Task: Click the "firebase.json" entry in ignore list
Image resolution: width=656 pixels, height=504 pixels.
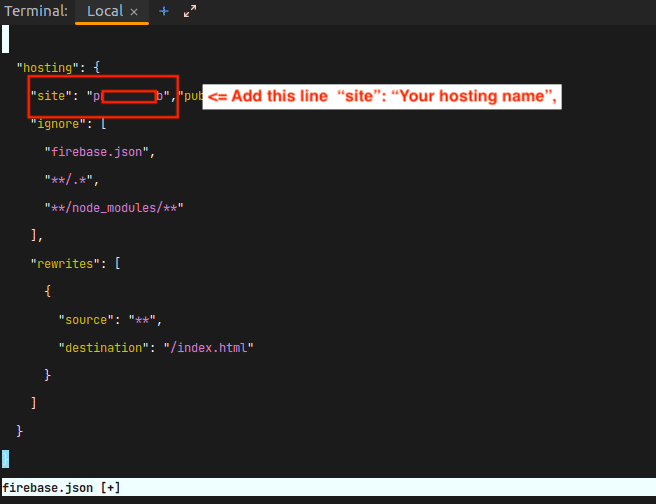Action: pyautogui.click(x=99, y=152)
